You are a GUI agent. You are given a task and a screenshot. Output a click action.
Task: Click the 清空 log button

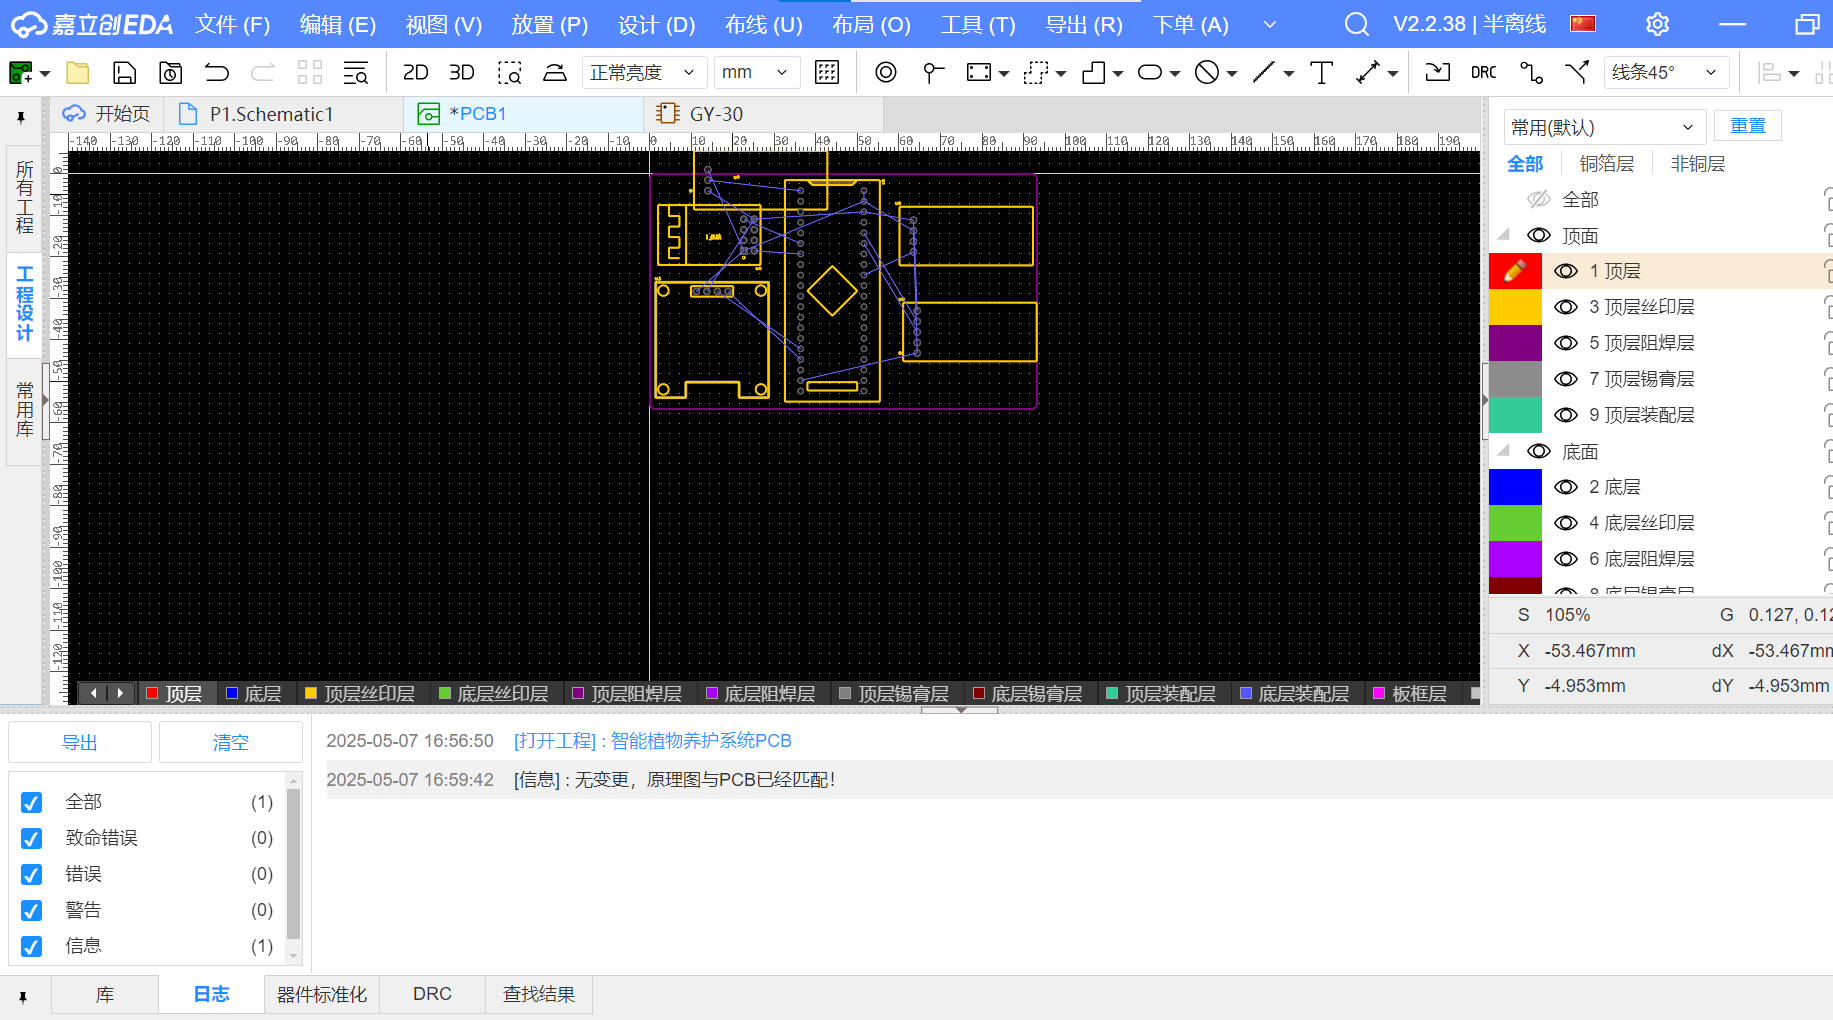[x=231, y=742]
